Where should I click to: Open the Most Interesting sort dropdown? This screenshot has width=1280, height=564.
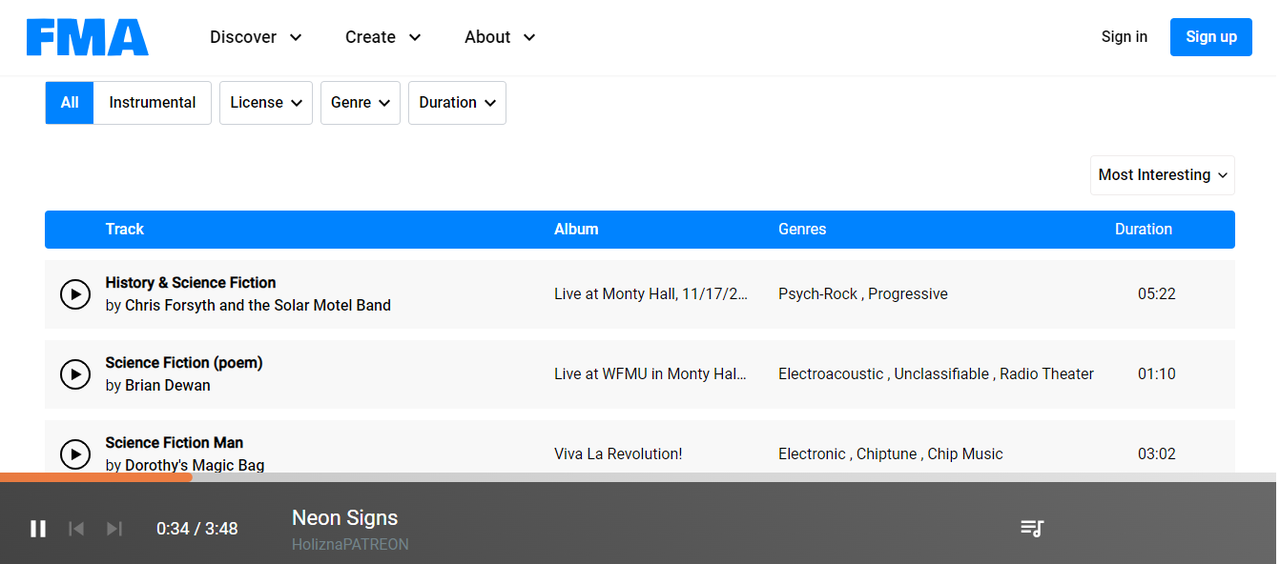click(x=1162, y=175)
